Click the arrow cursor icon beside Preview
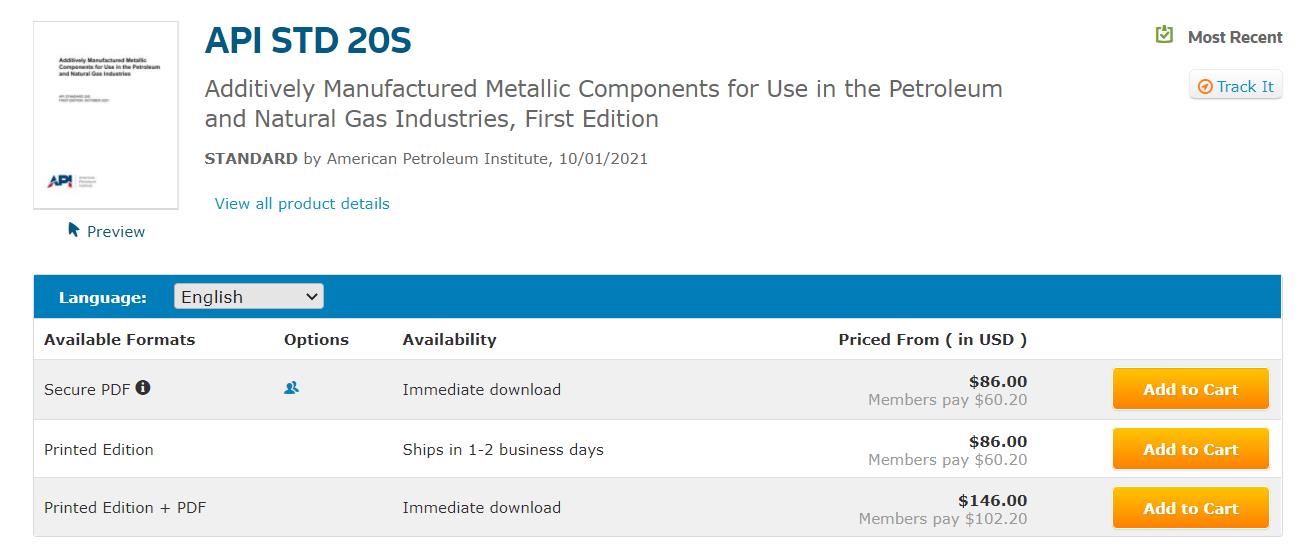This screenshot has width=1313, height=555. click(x=73, y=230)
